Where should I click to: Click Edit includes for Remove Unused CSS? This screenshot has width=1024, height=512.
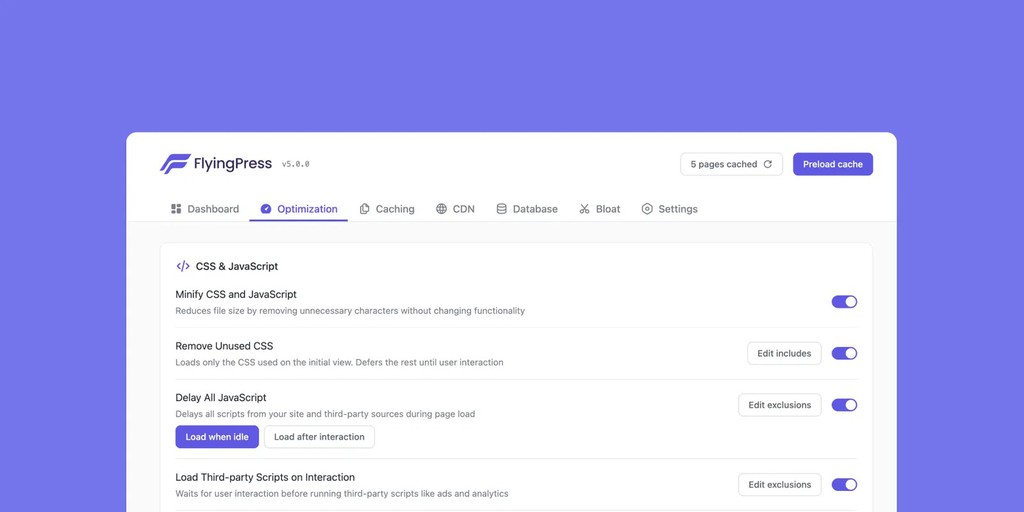784,353
